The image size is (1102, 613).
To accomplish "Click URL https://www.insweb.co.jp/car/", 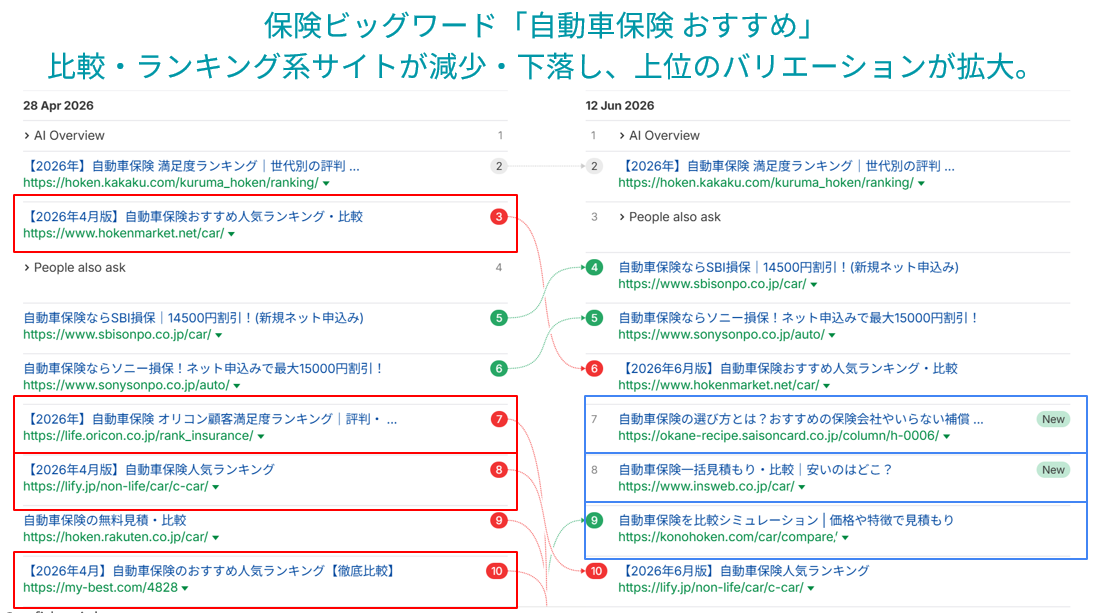I will tap(706, 486).
